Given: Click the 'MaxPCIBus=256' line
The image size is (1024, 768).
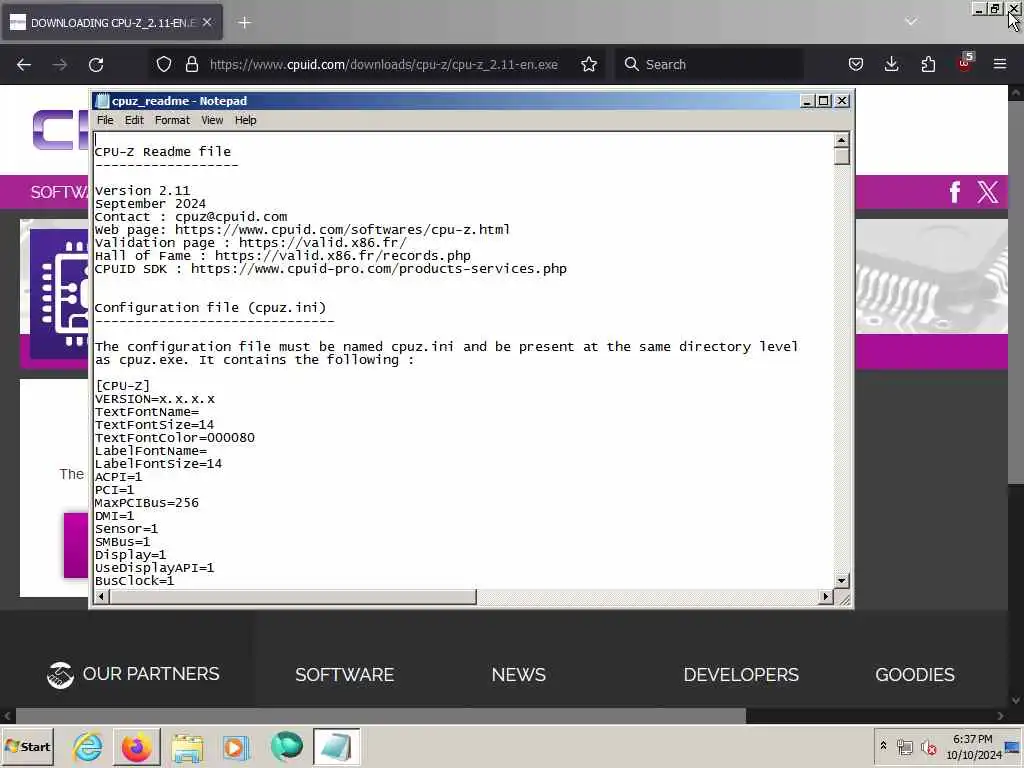Looking at the screenshot, I should tap(147, 503).
